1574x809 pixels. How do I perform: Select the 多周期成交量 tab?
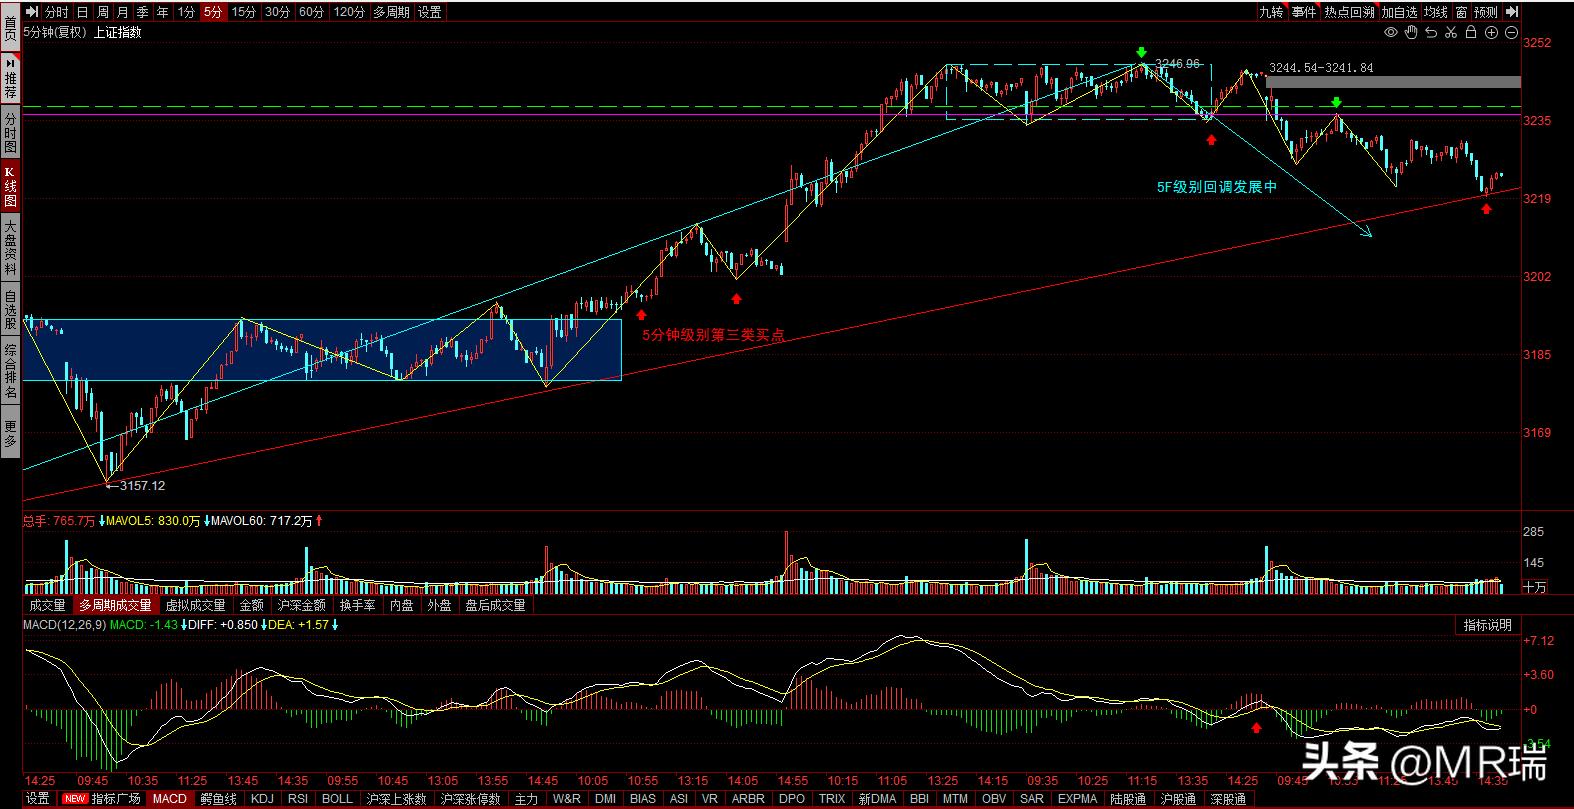tap(115, 605)
